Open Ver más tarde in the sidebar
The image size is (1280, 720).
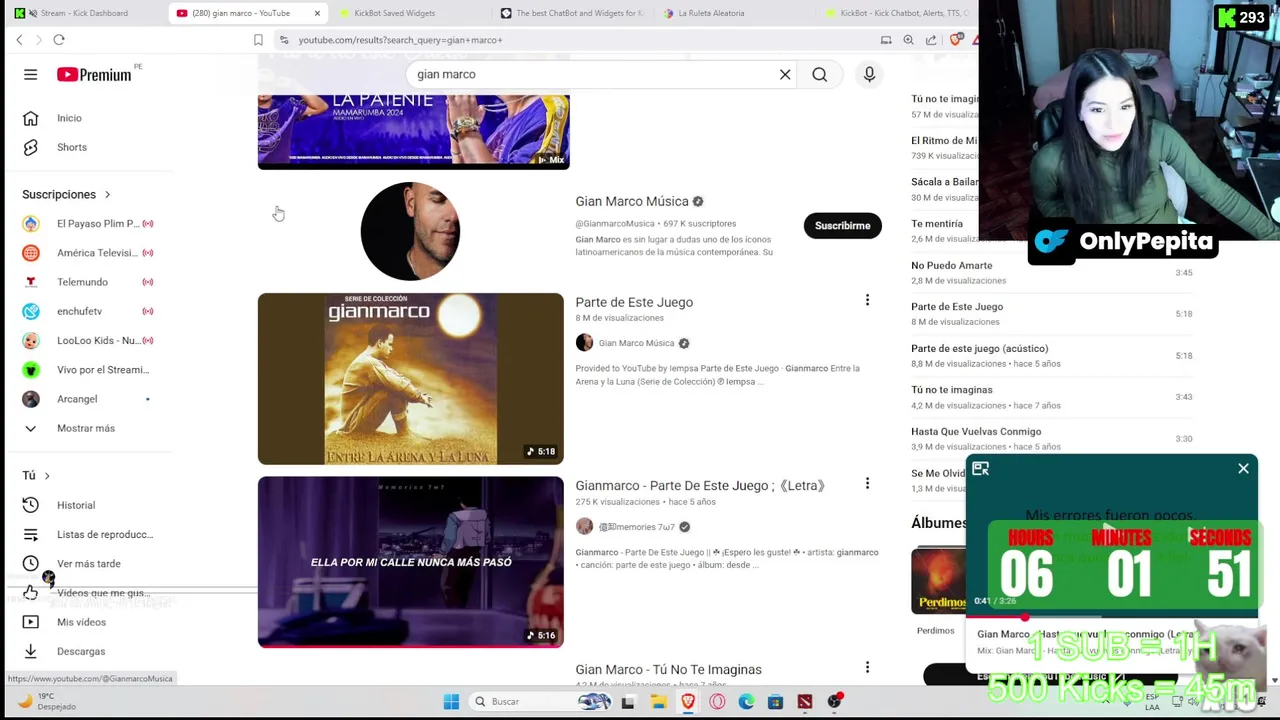(88, 563)
